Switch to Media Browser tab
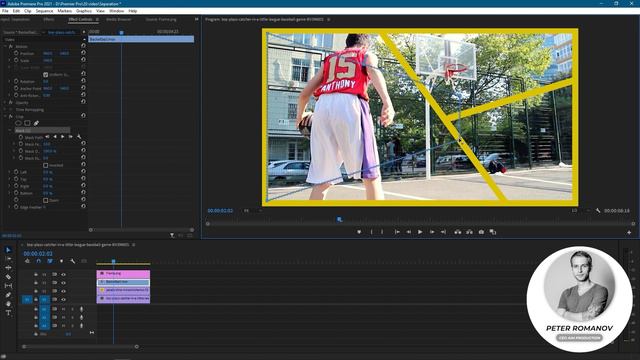Screen dimensions: 640x360 [119, 19]
